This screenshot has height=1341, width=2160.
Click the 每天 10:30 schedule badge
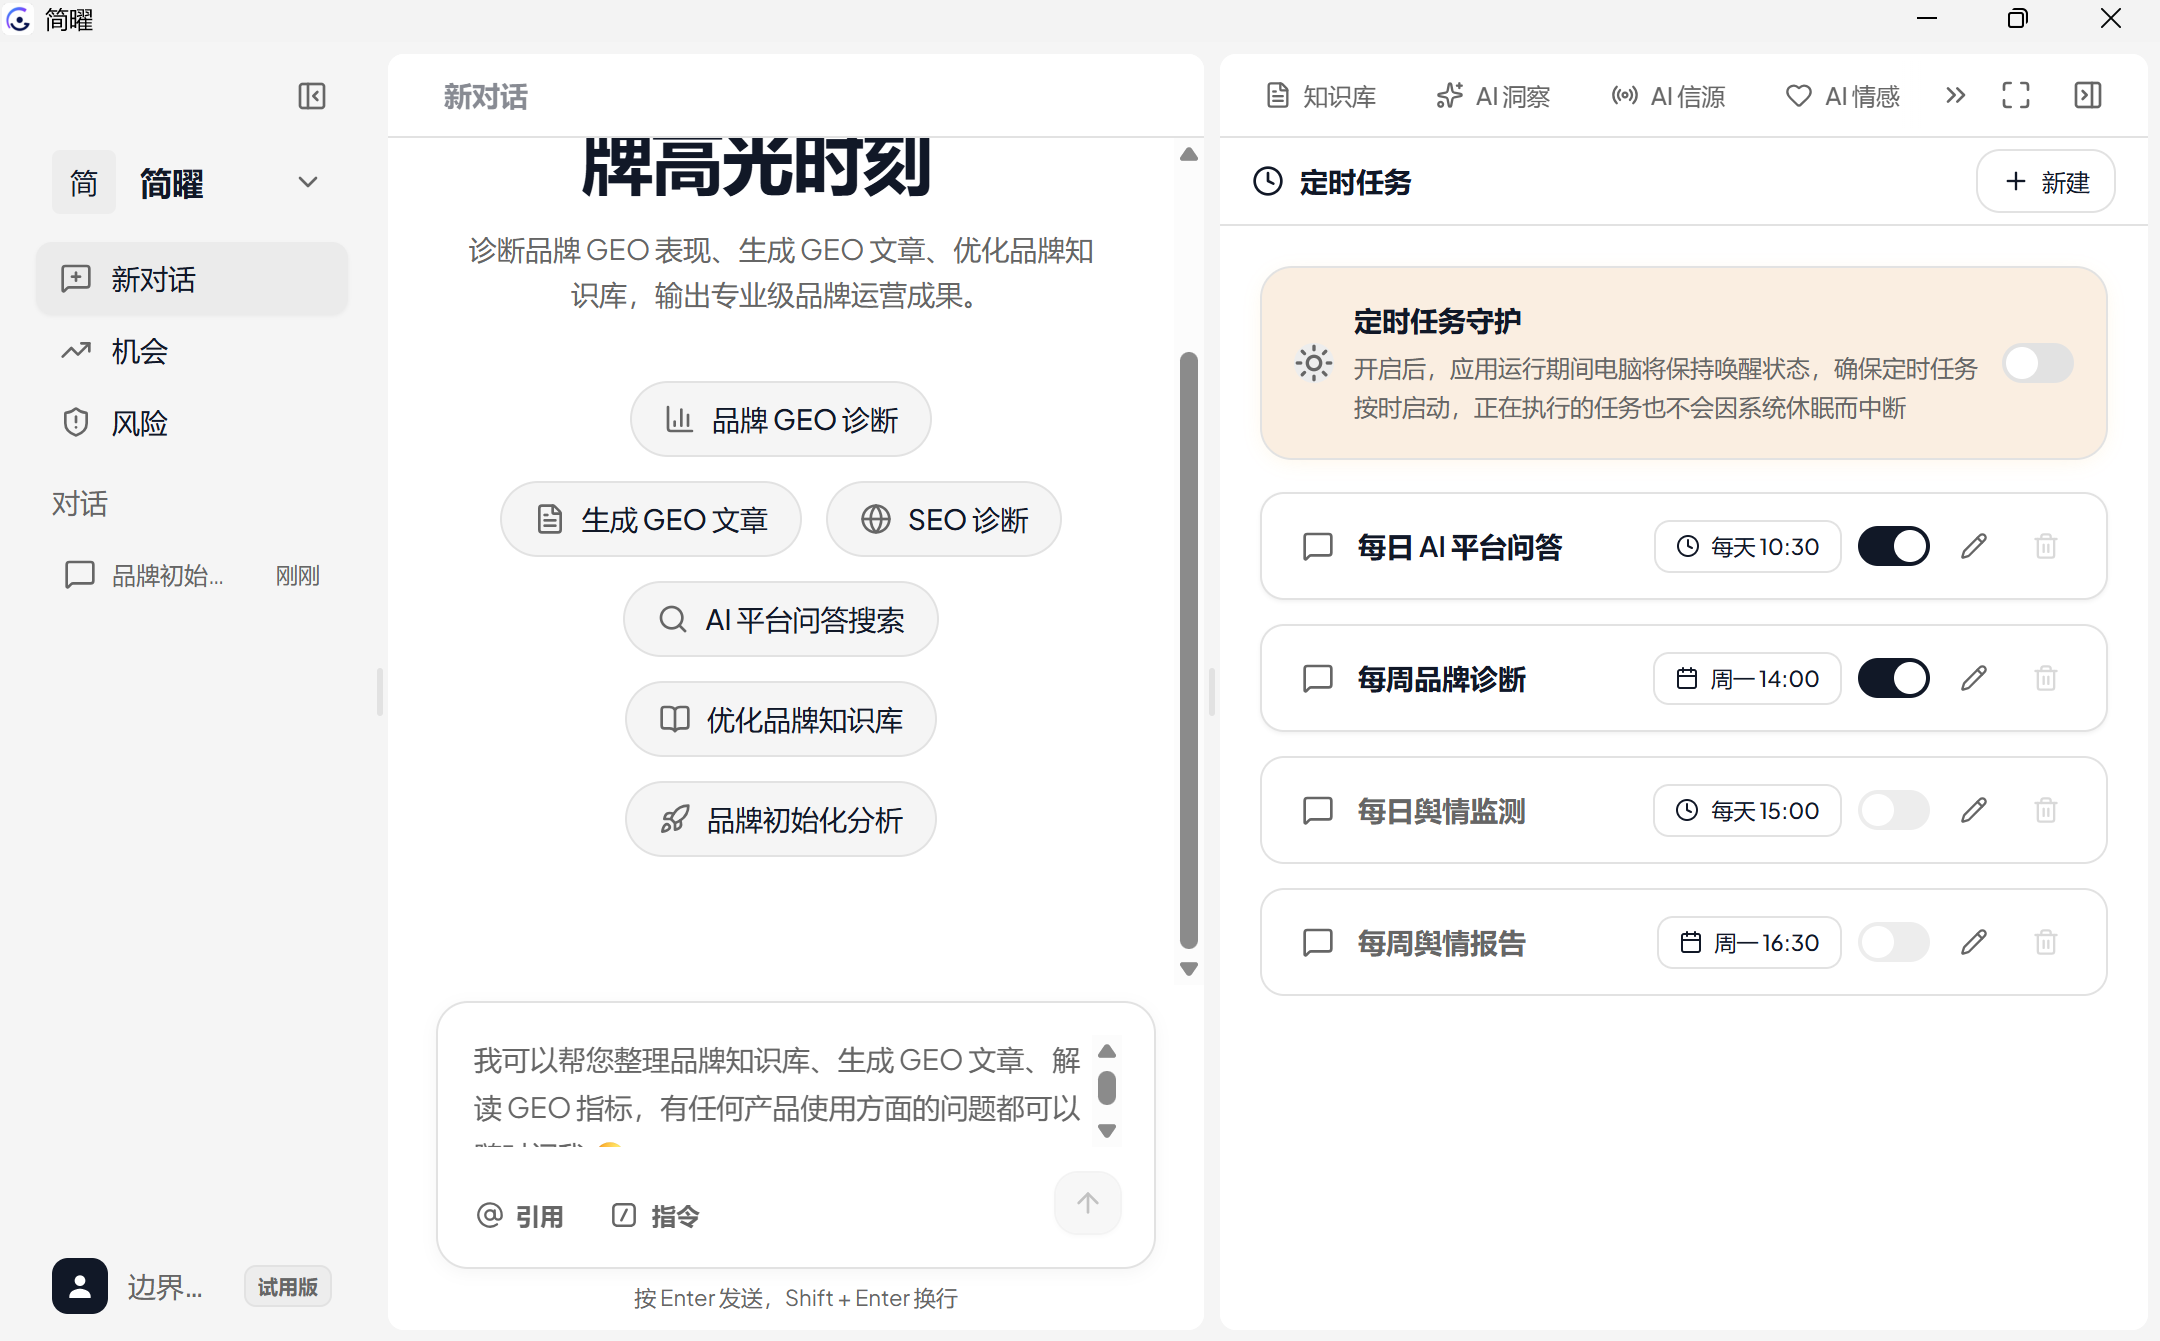click(1748, 546)
